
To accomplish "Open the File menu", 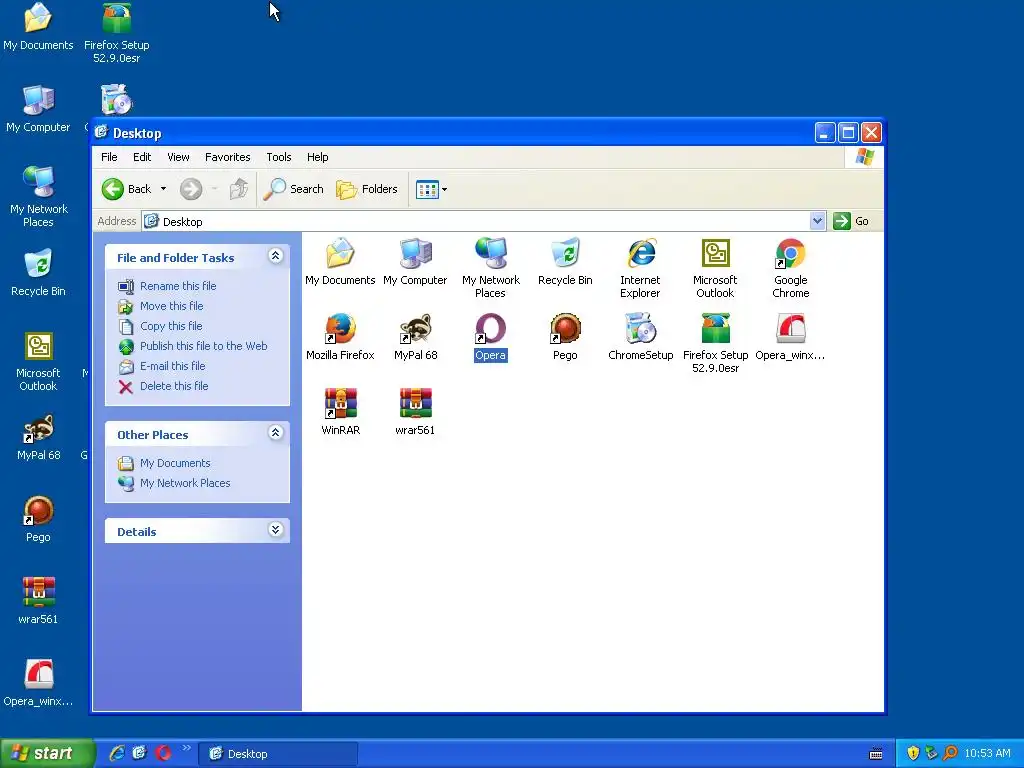I will (x=109, y=157).
